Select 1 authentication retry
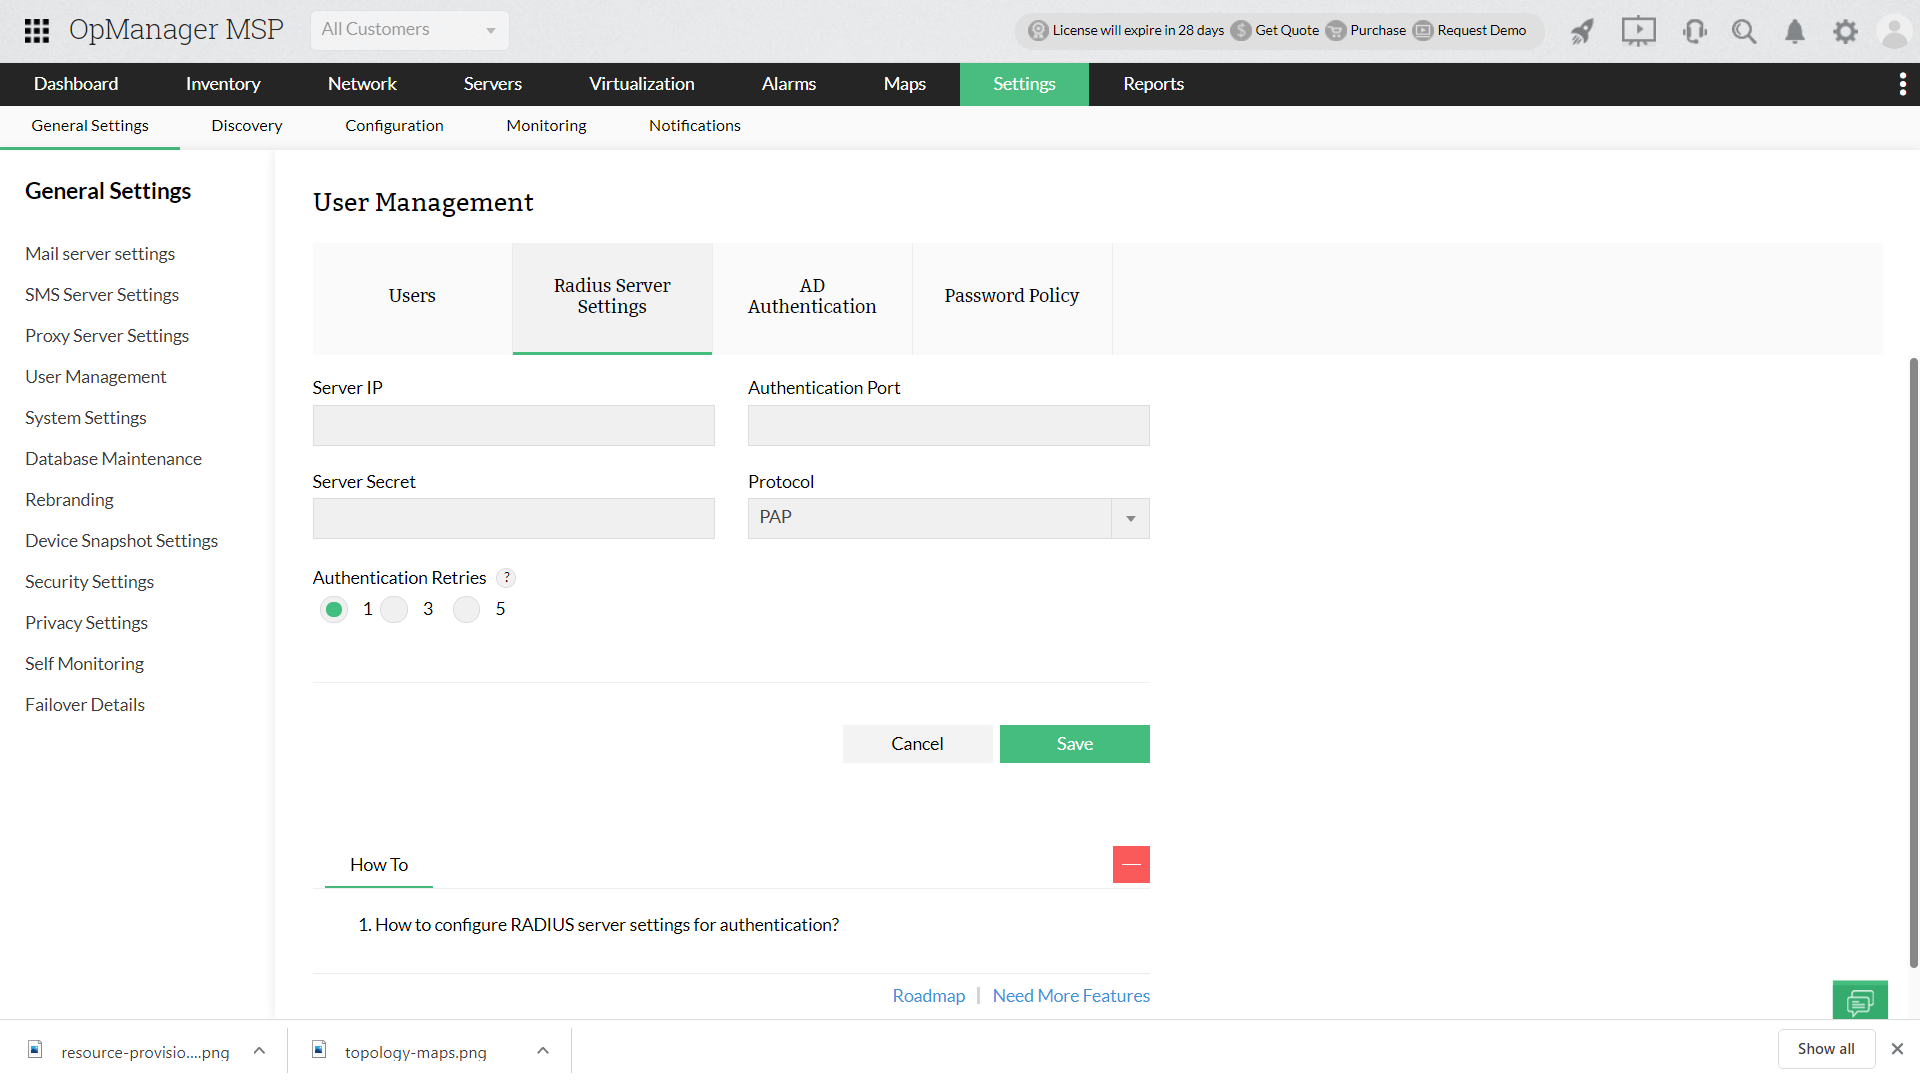 (x=334, y=609)
